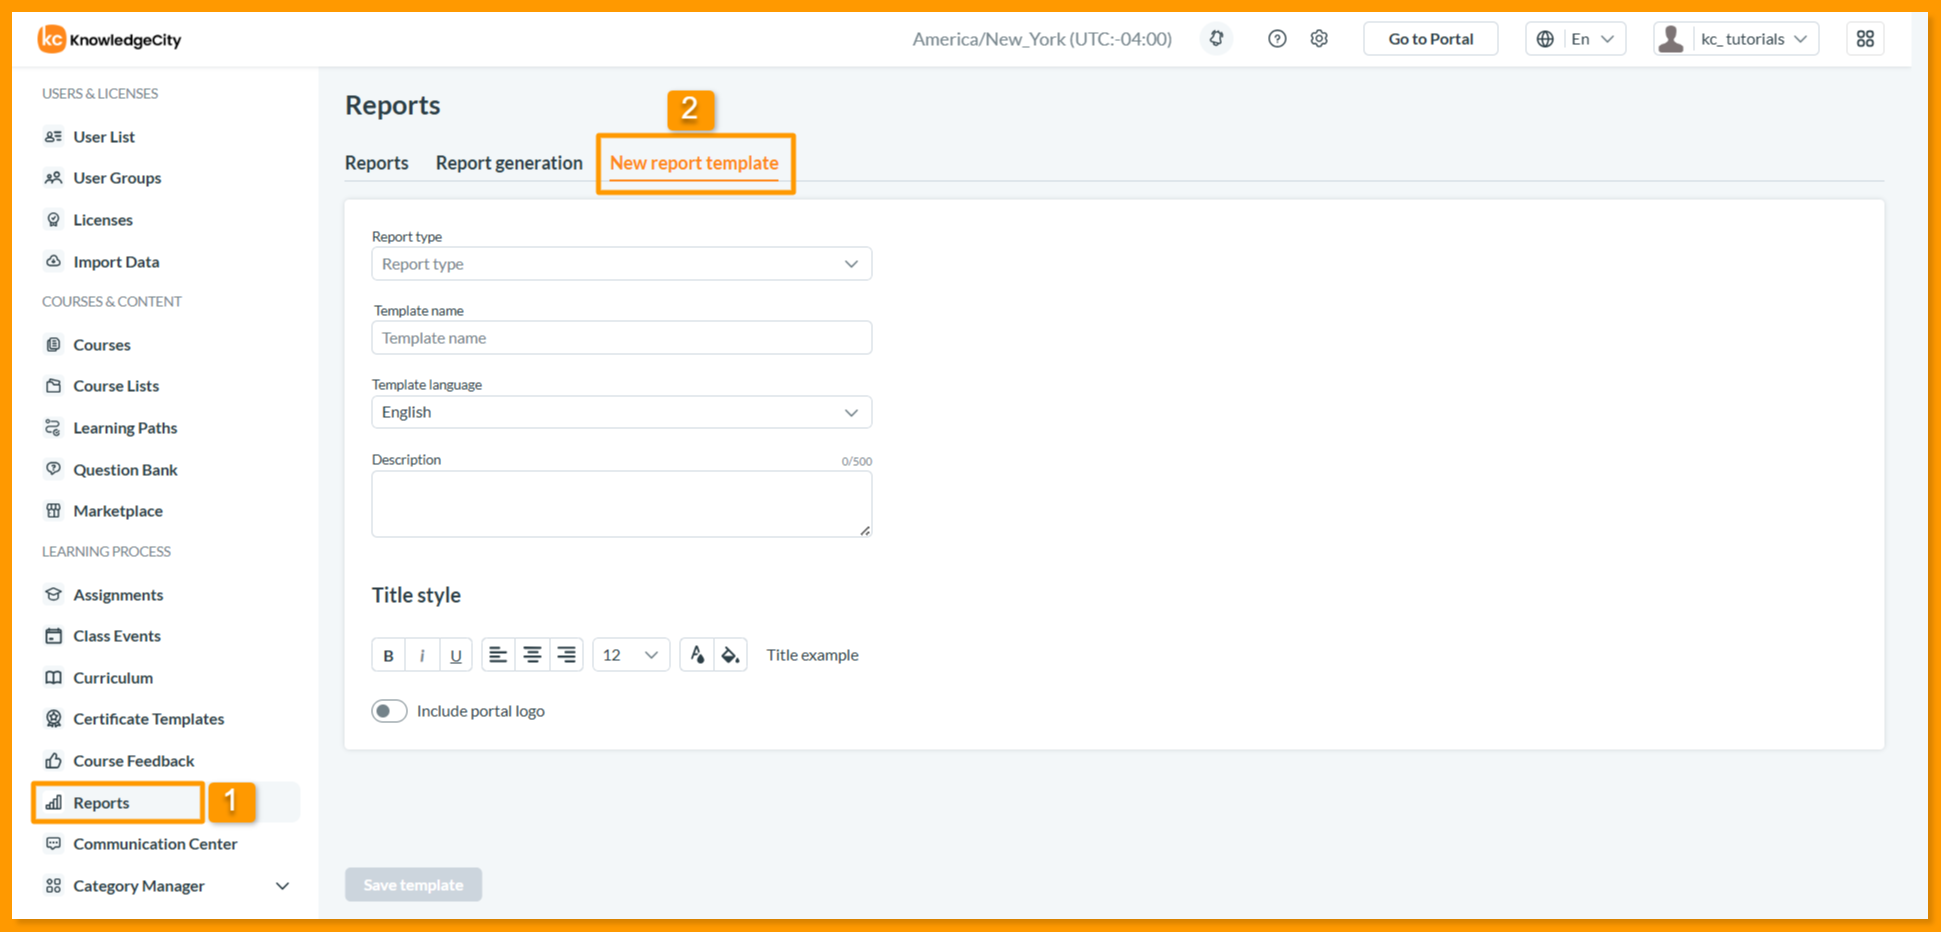Click the Description text area
Viewport: 1941px width, 932px height.
(621, 504)
